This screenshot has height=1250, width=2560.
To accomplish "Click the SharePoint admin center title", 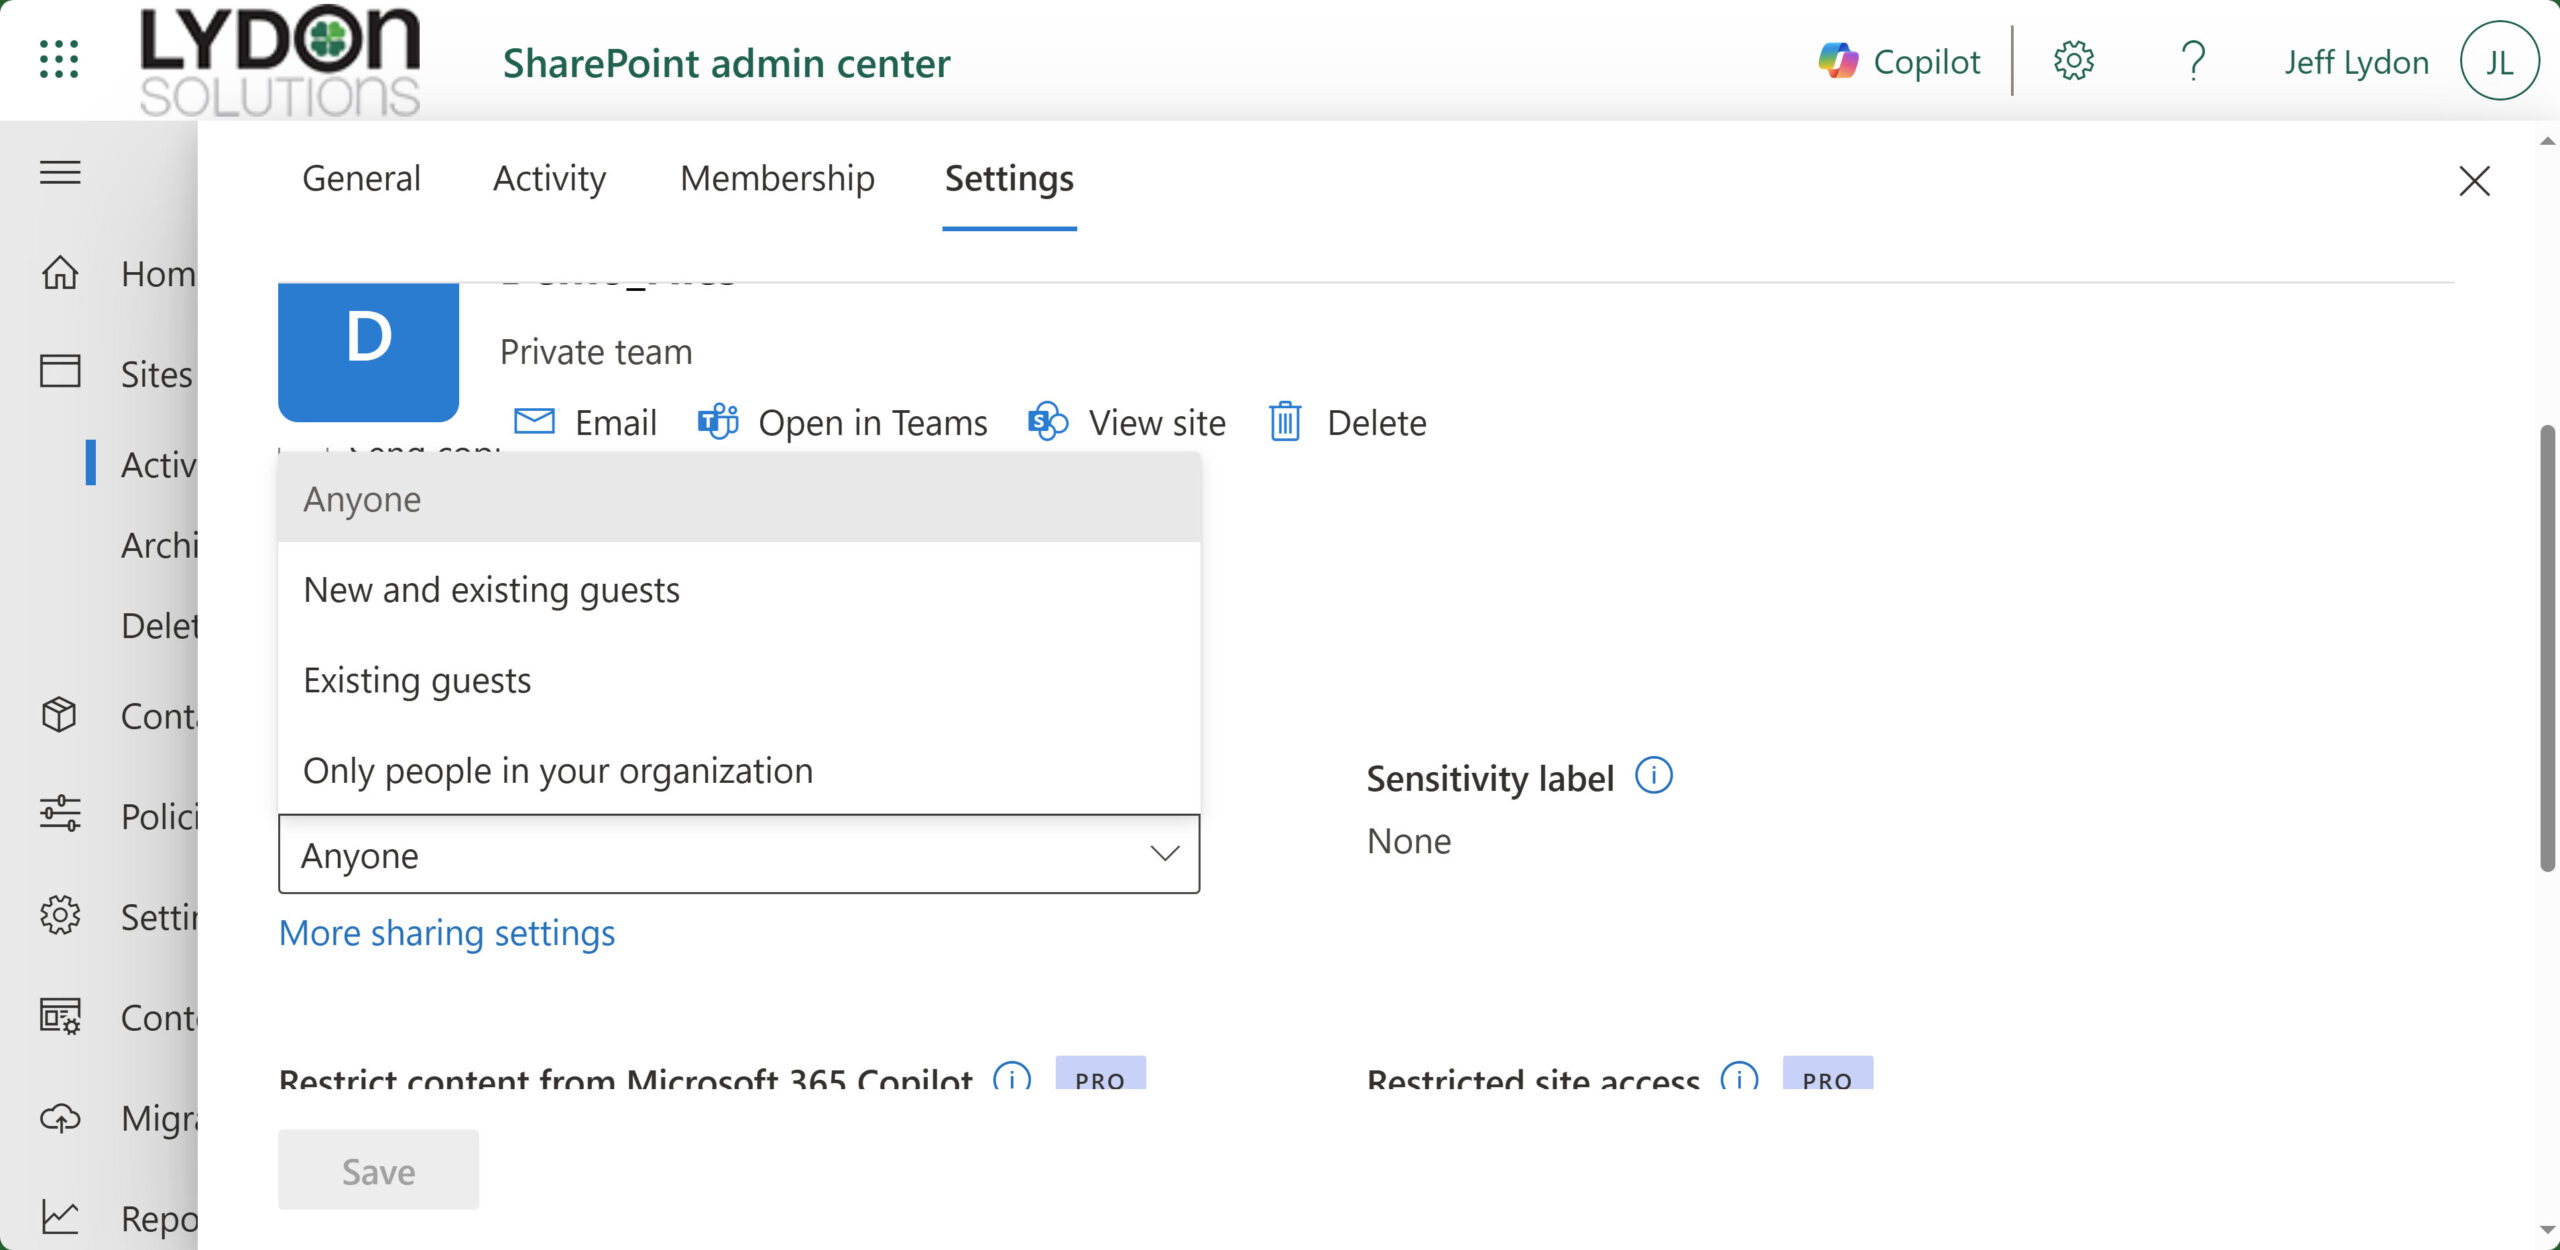I will (726, 63).
